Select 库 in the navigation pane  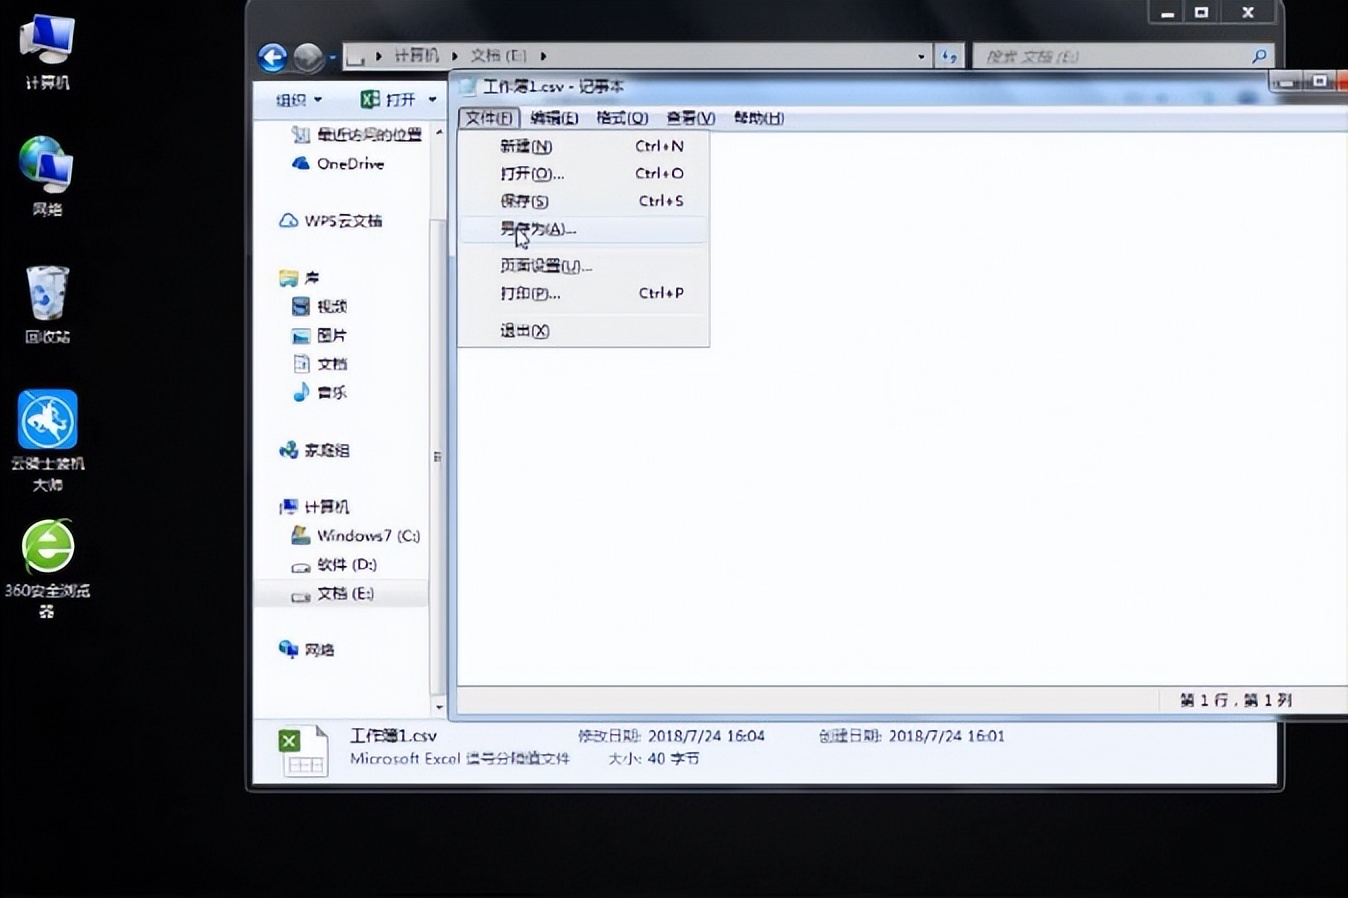(299, 277)
